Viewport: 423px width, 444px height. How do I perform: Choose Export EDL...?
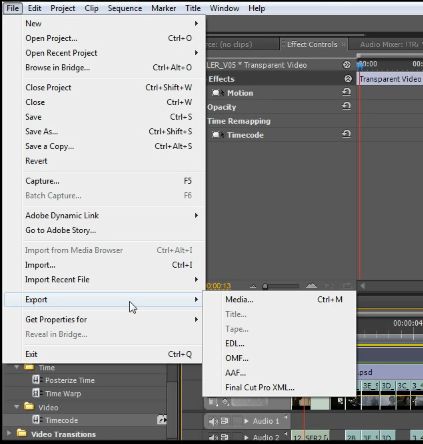(279, 343)
